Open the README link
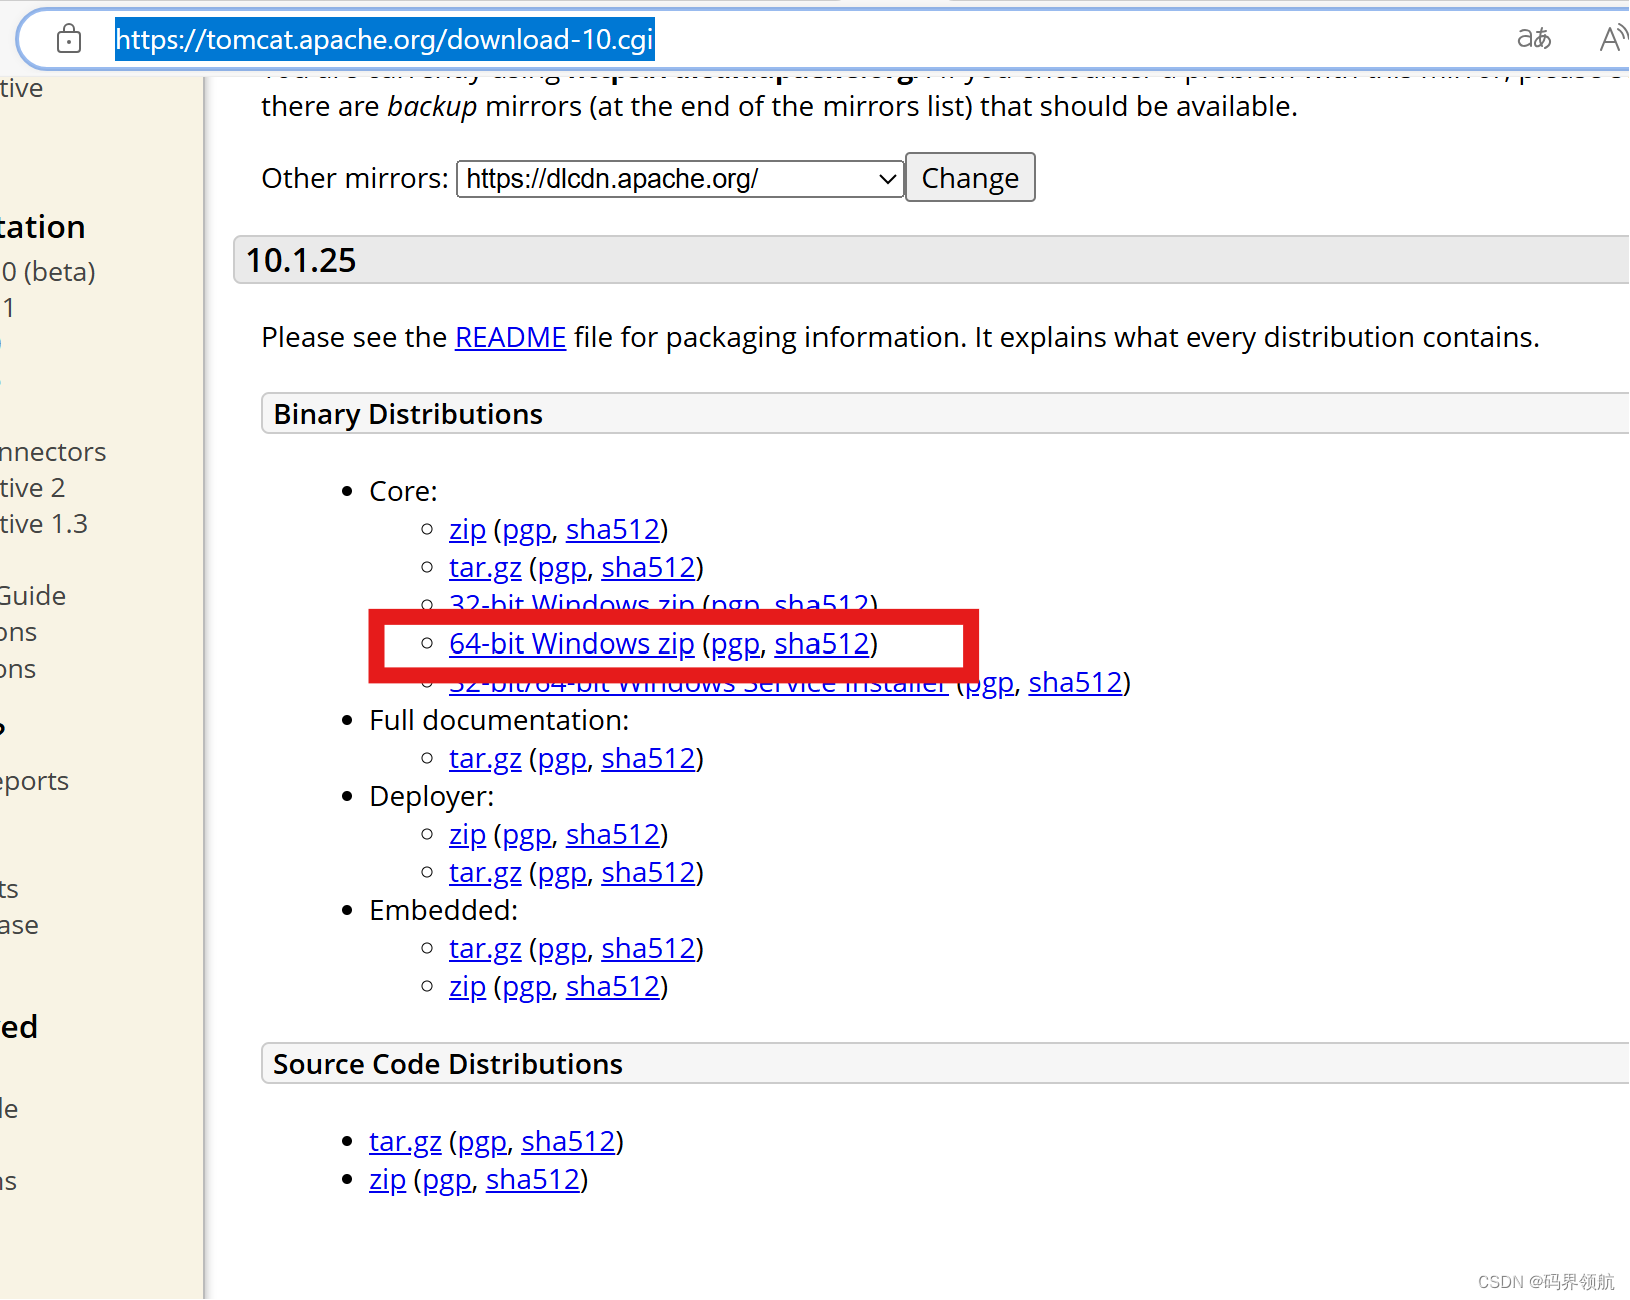 pyautogui.click(x=511, y=337)
